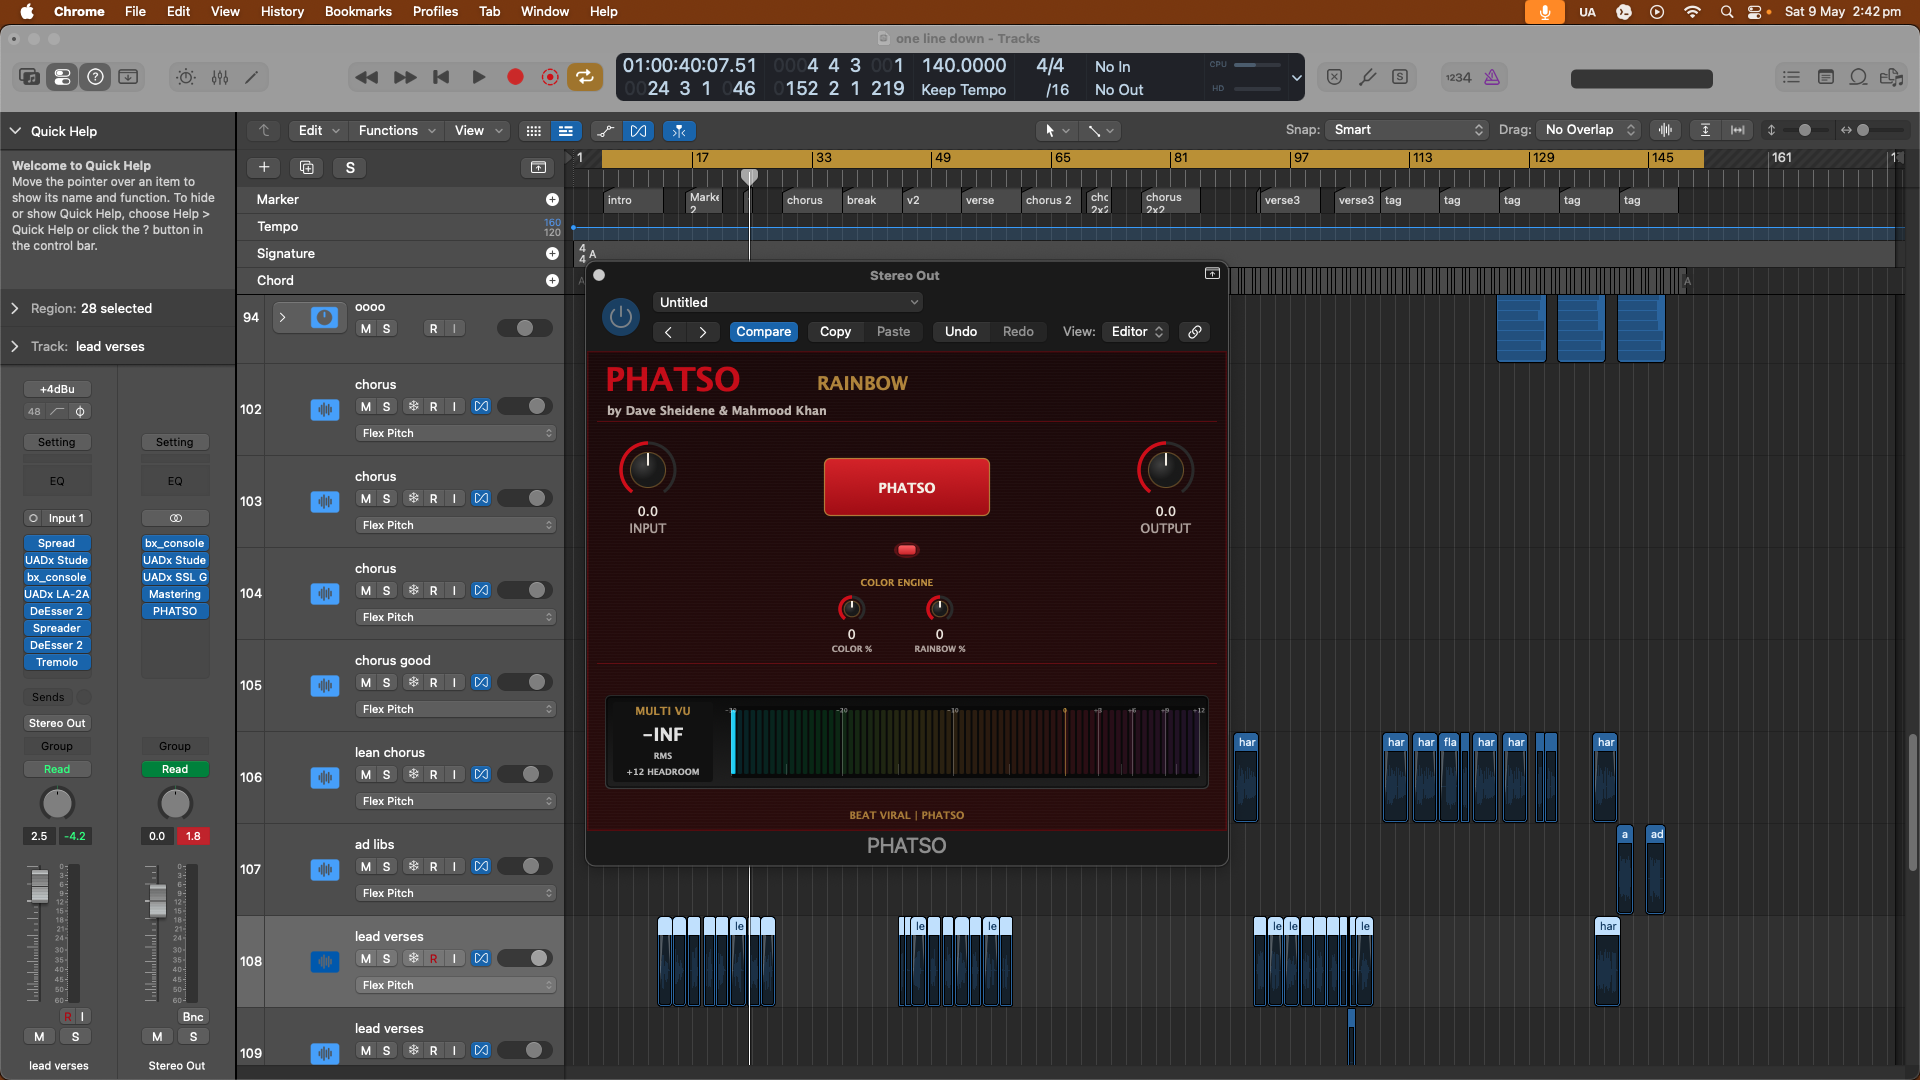Start playback with Play button
This screenshot has width=1920, height=1080.
[x=478, y=77]
